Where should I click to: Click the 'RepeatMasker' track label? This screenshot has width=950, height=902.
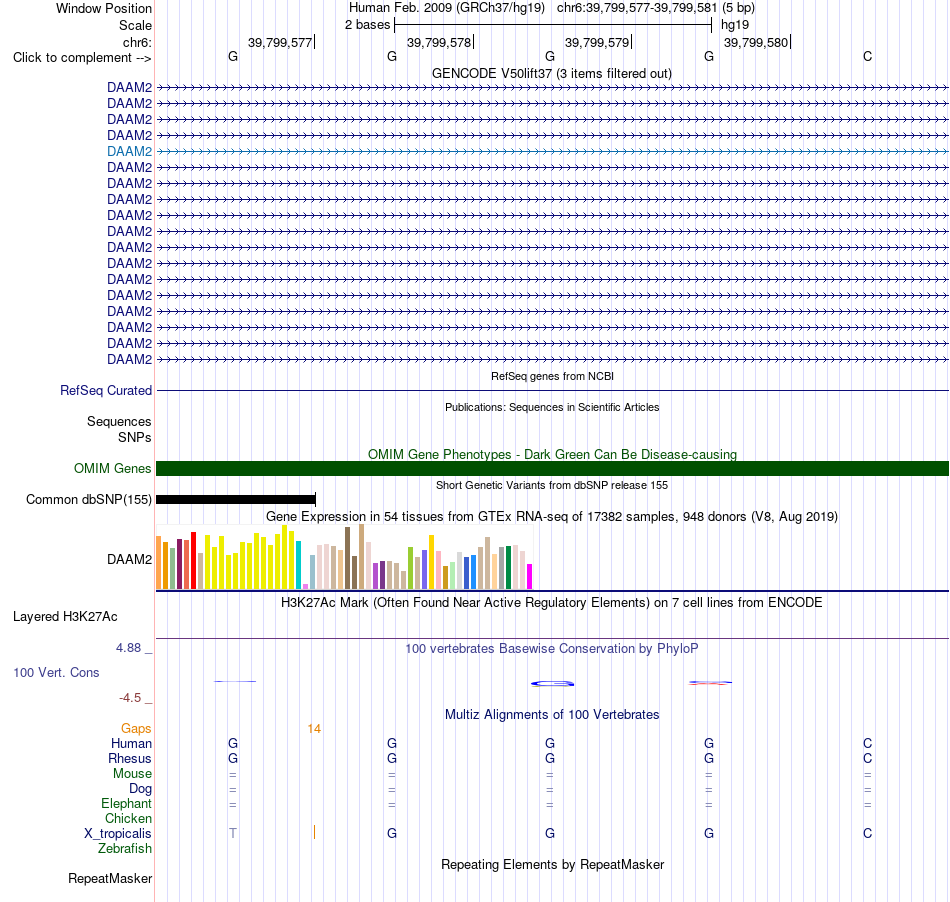[x=110, y=878]
